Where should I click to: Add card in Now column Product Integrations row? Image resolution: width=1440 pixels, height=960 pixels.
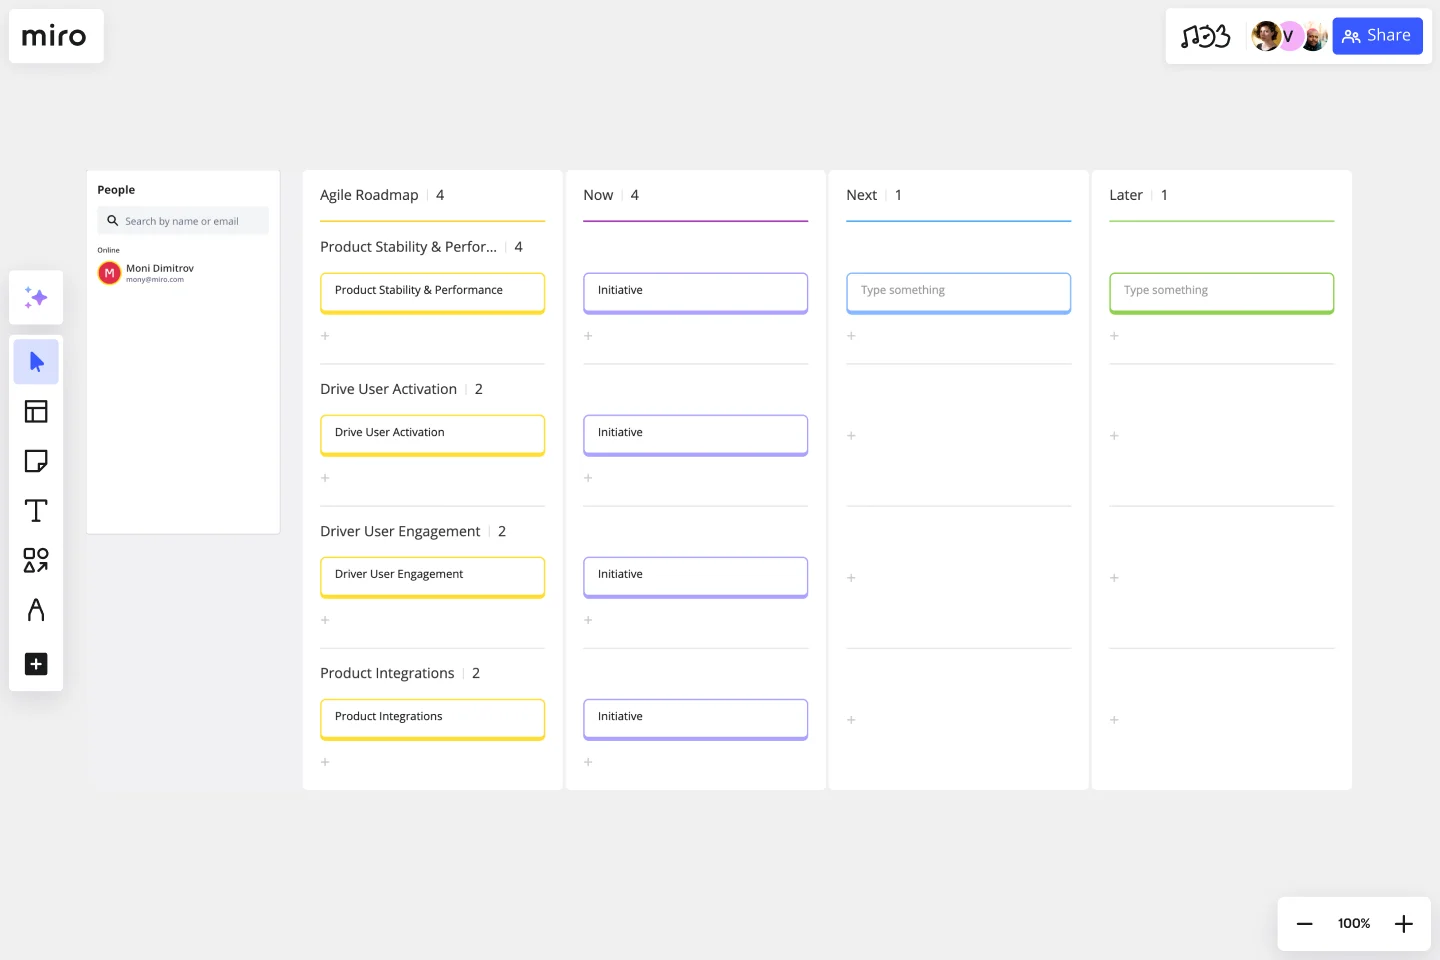[x=588, y=762]
